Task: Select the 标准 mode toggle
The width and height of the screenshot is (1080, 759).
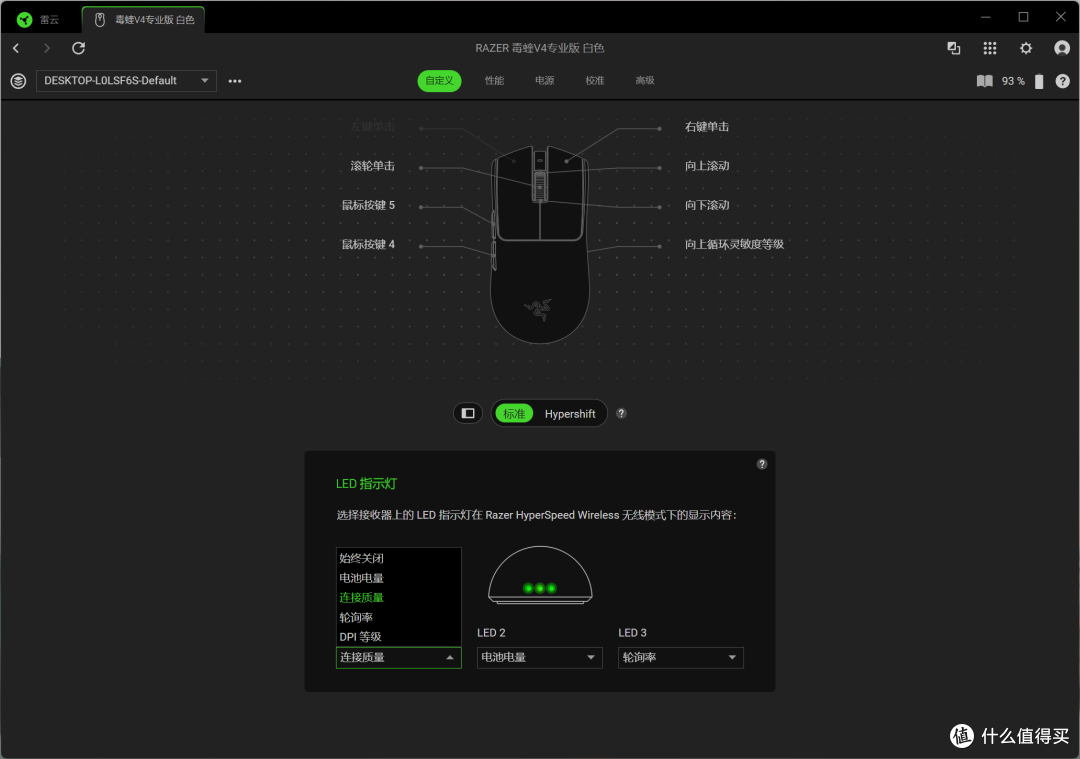Action: (514, 414)
